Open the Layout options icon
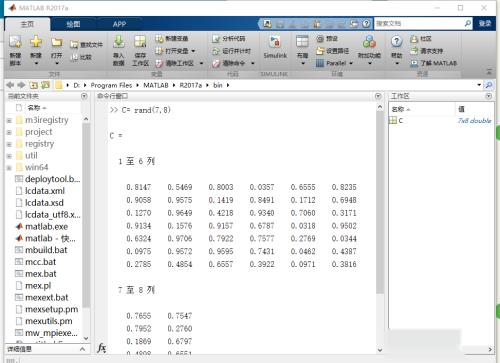500x363 pixels. pyautogui.click(x=302, y=42)
